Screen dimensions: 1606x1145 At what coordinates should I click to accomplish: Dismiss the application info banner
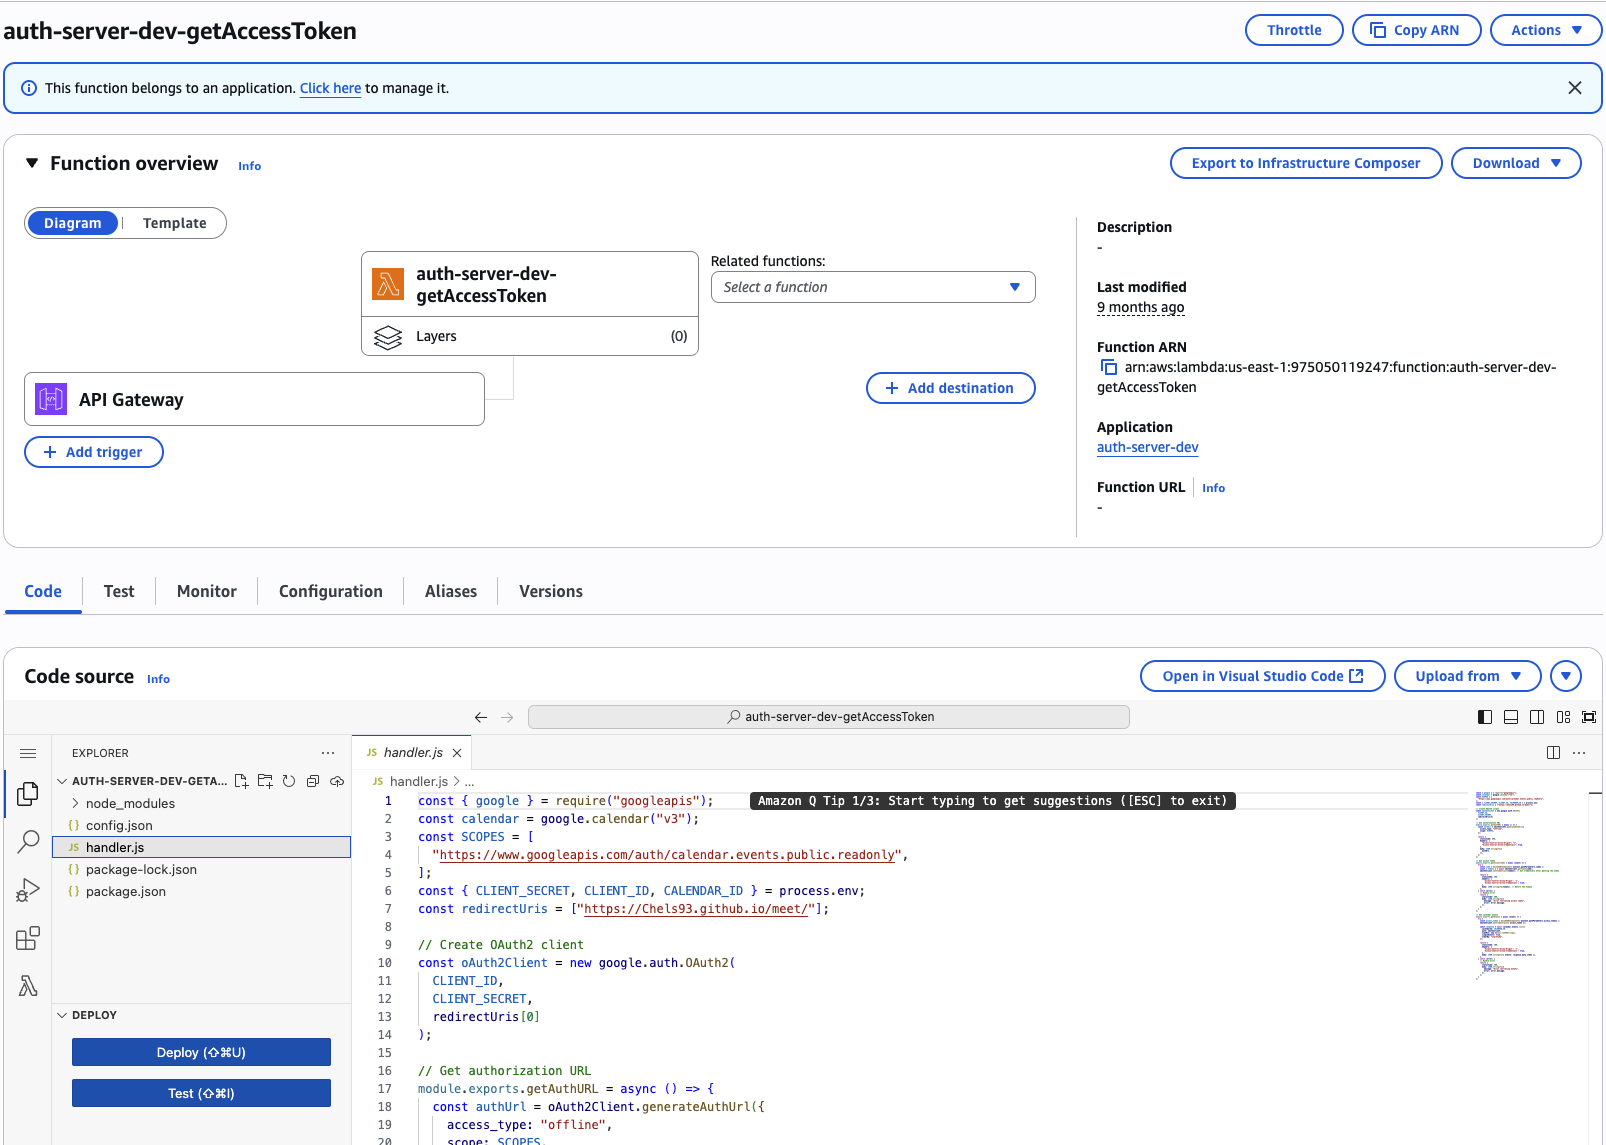[1575, 88]
